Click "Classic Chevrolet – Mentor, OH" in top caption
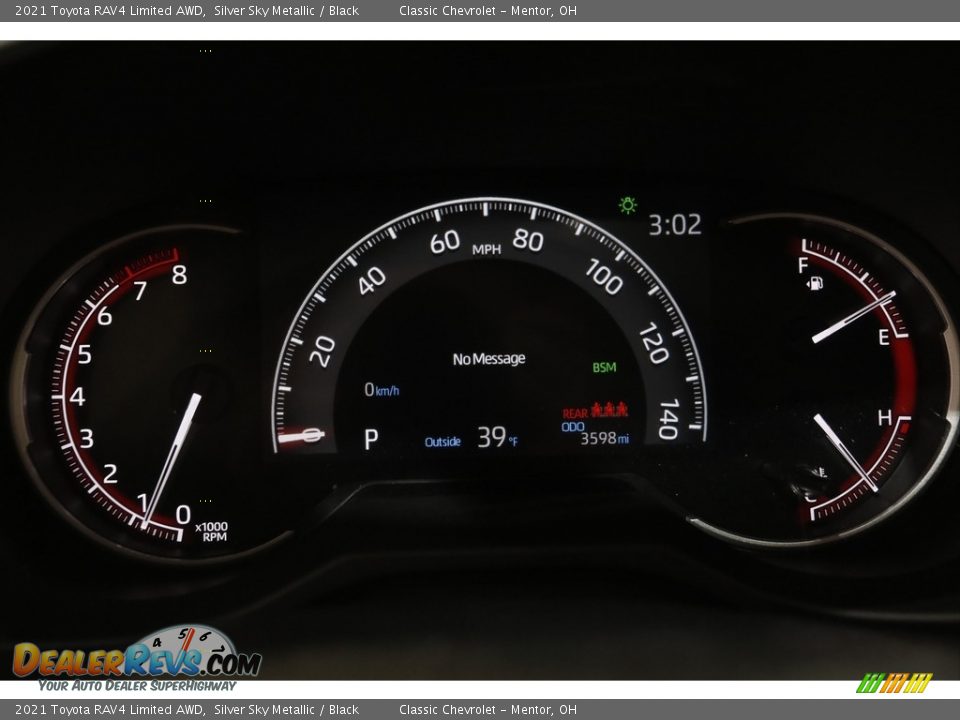 488,10
